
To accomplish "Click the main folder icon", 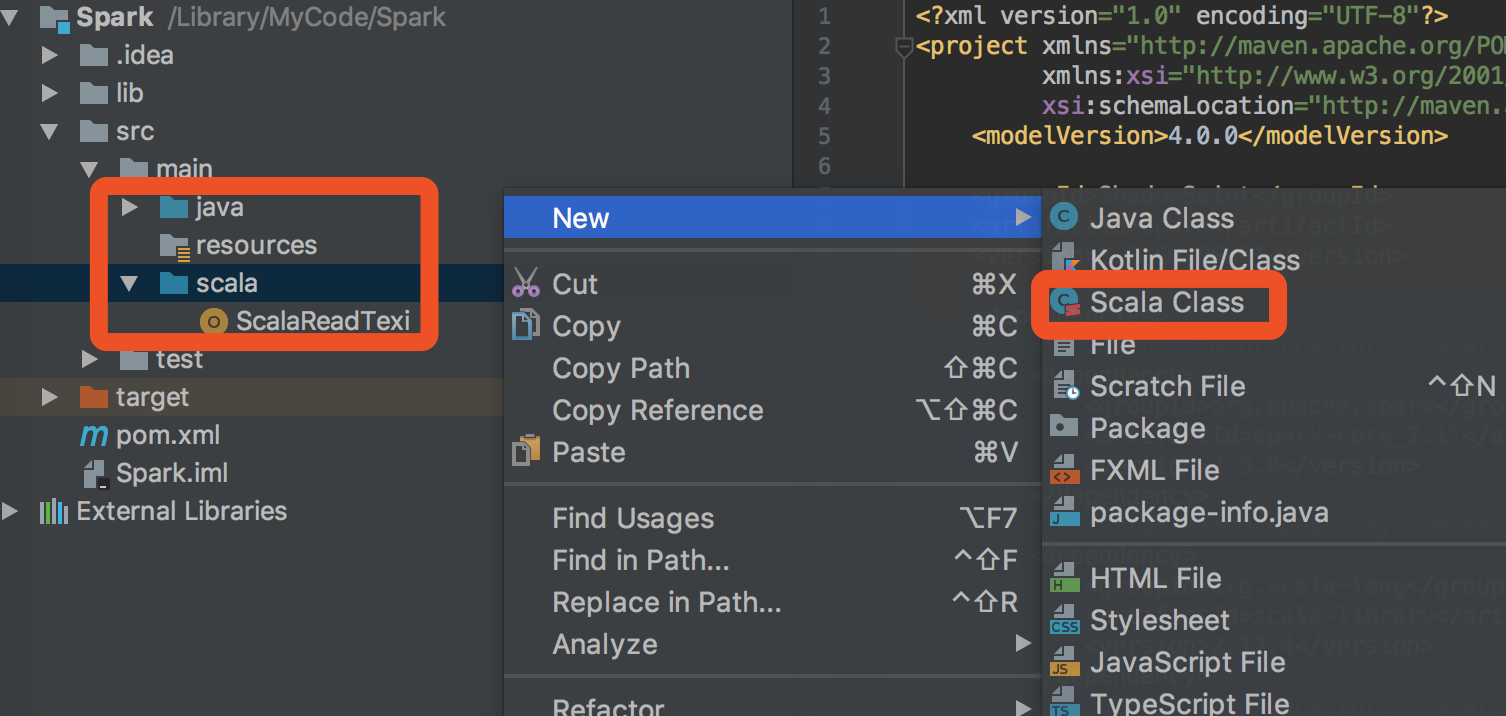I will point(133,169).
